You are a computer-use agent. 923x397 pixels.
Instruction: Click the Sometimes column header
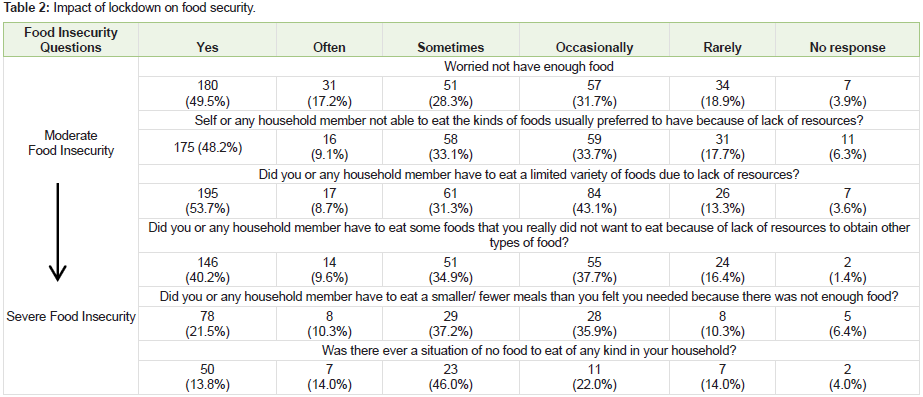[x=450, y=48]
